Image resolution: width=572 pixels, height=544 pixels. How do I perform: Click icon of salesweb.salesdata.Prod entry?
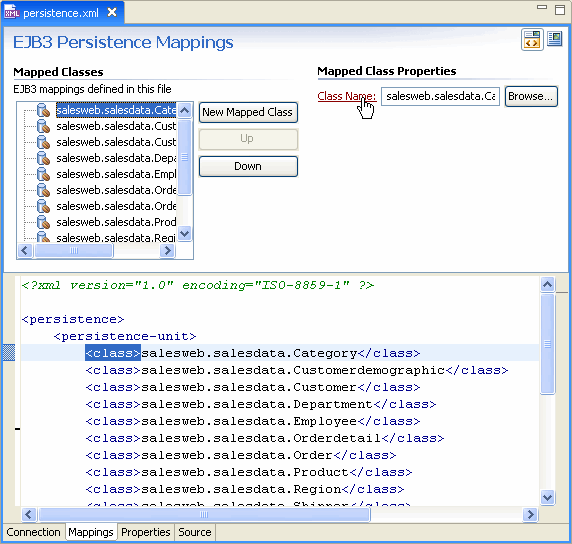click(43, 222)
